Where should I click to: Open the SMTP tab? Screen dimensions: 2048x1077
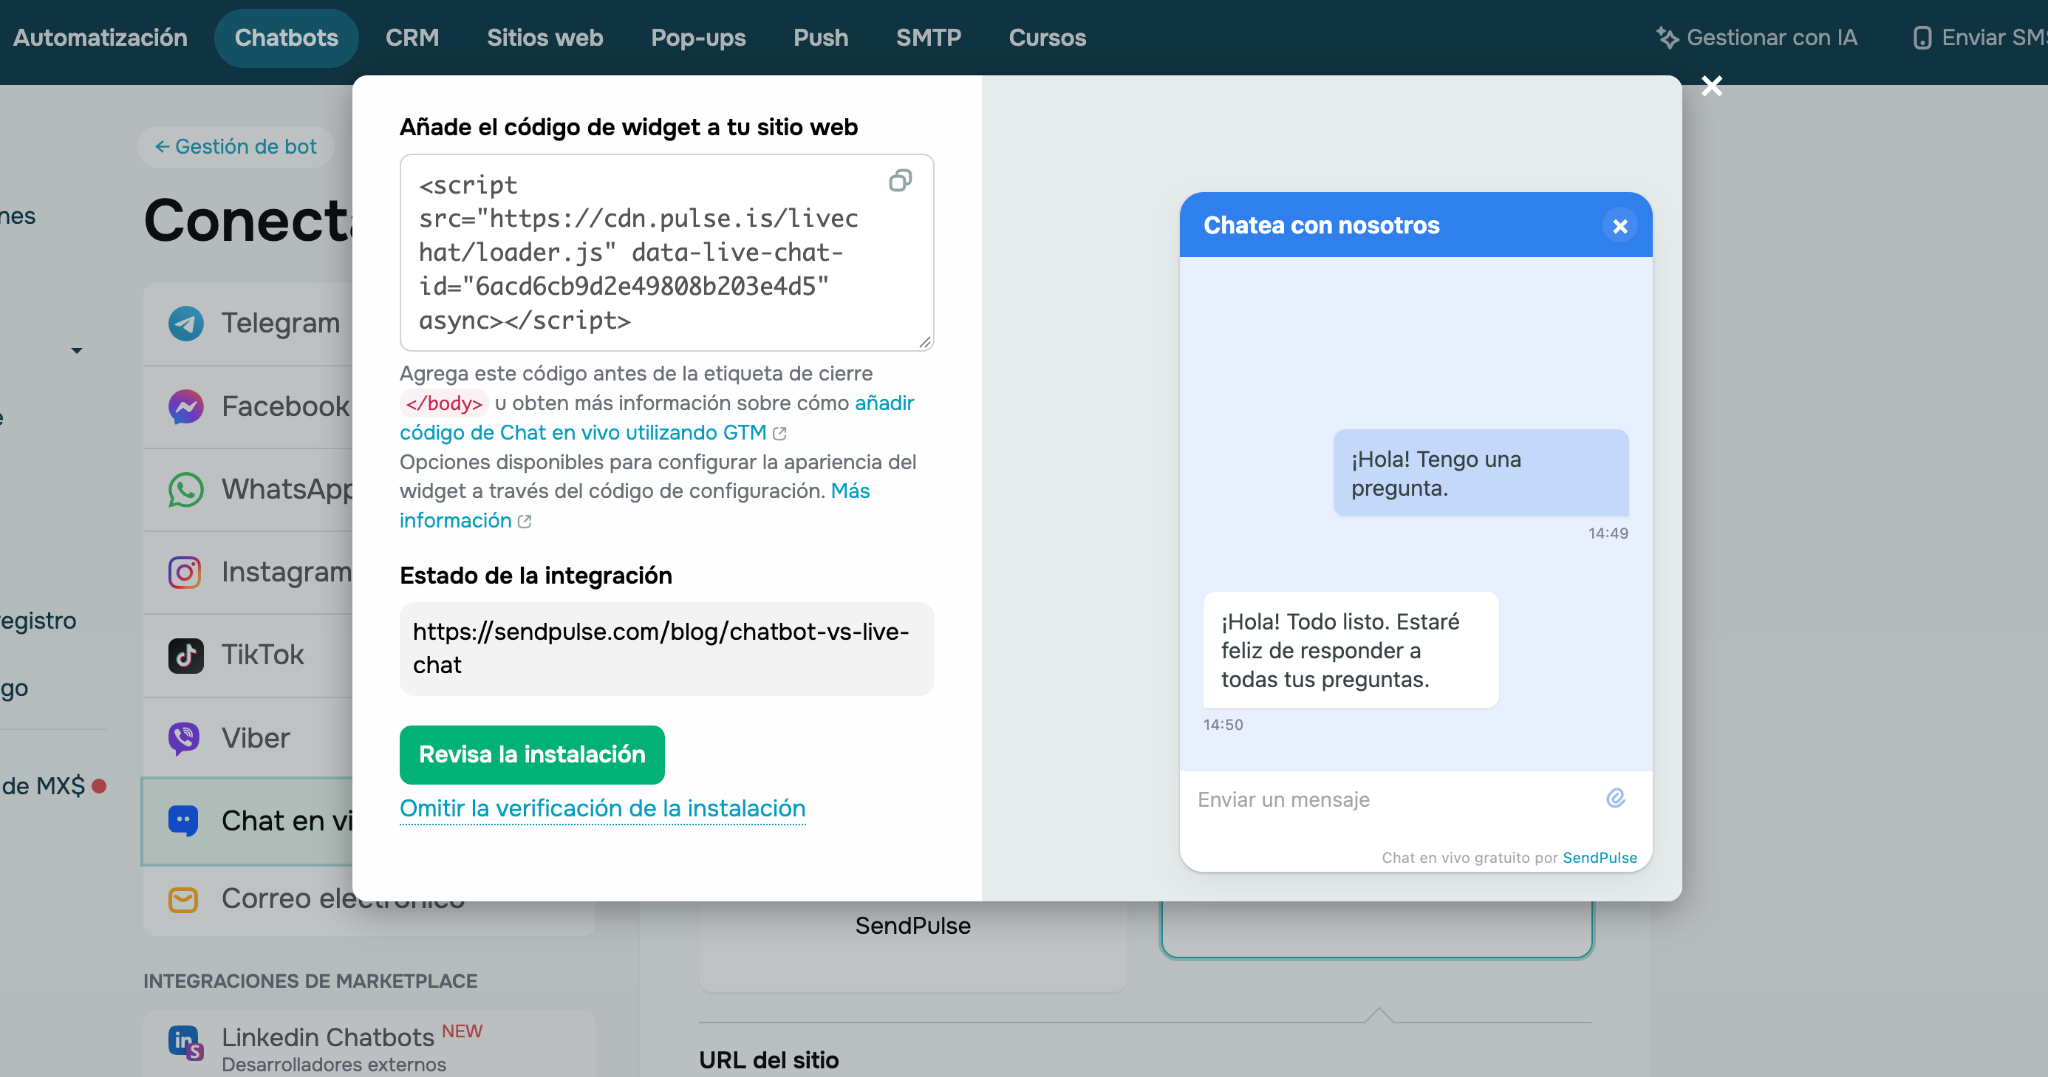tap(929, 38)
